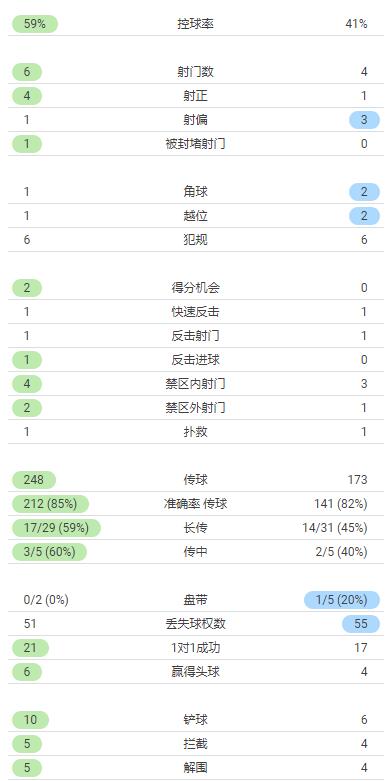This screenshot has width=389, height=781.
Task: Click the 212 (85%) pass accuracy badge
Action: click(50, 504)
